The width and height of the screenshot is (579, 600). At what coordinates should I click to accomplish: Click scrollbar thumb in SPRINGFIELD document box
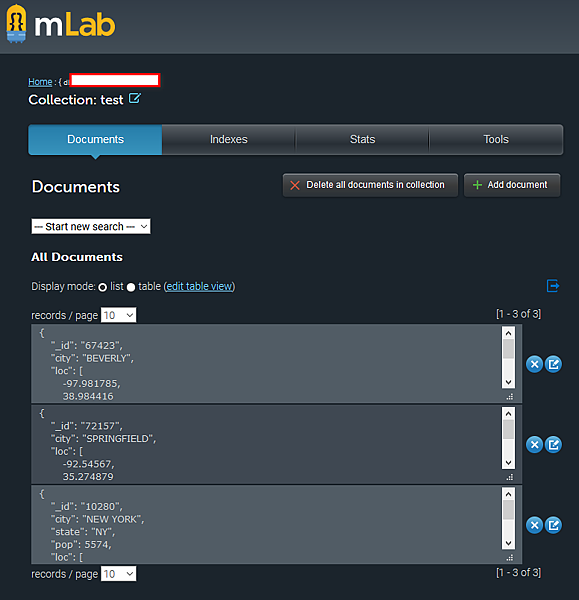(508, 430)
